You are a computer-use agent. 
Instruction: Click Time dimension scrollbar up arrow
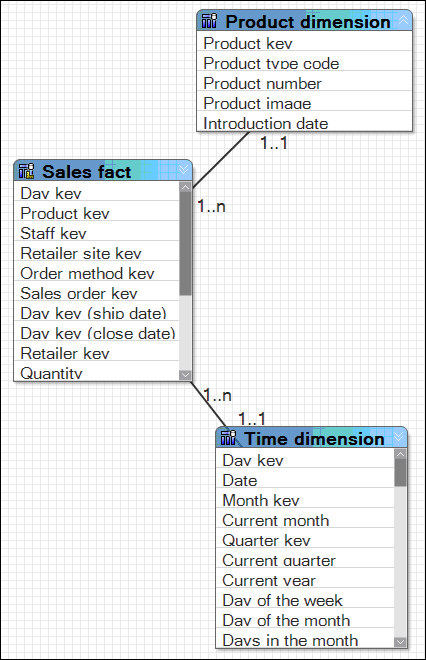click(x=400, y=454)
